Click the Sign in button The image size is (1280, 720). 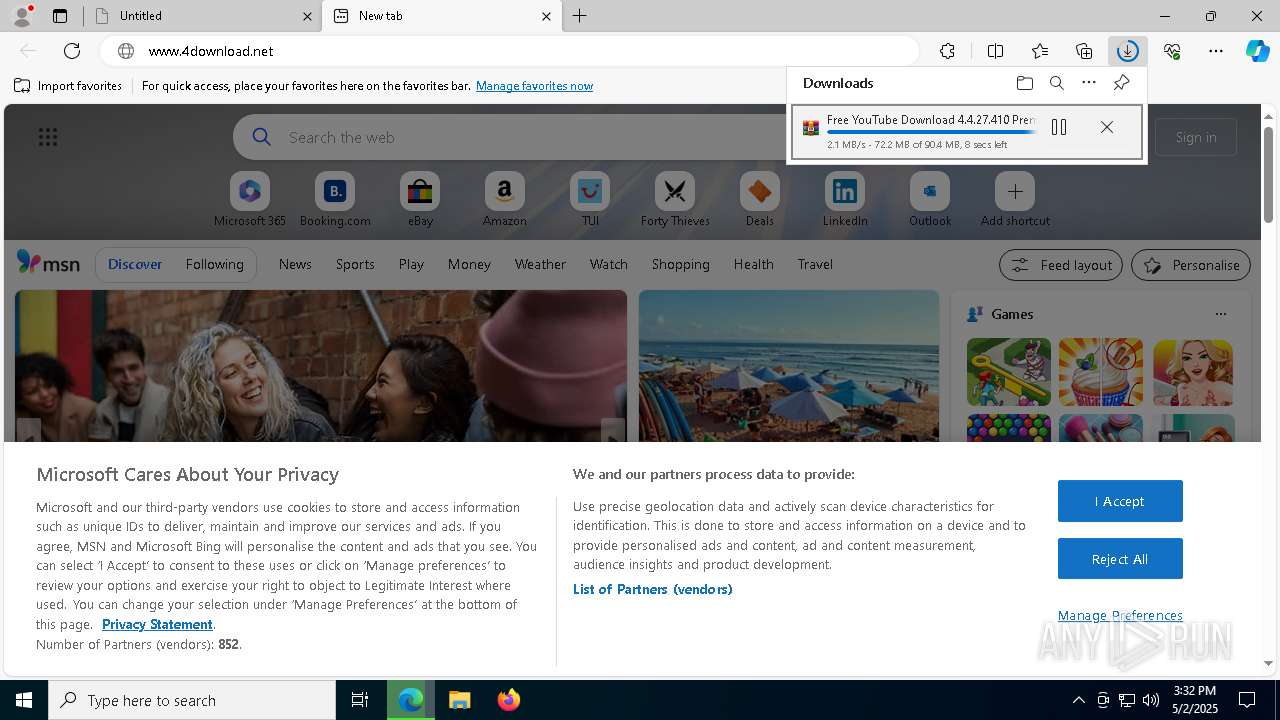1196,137
